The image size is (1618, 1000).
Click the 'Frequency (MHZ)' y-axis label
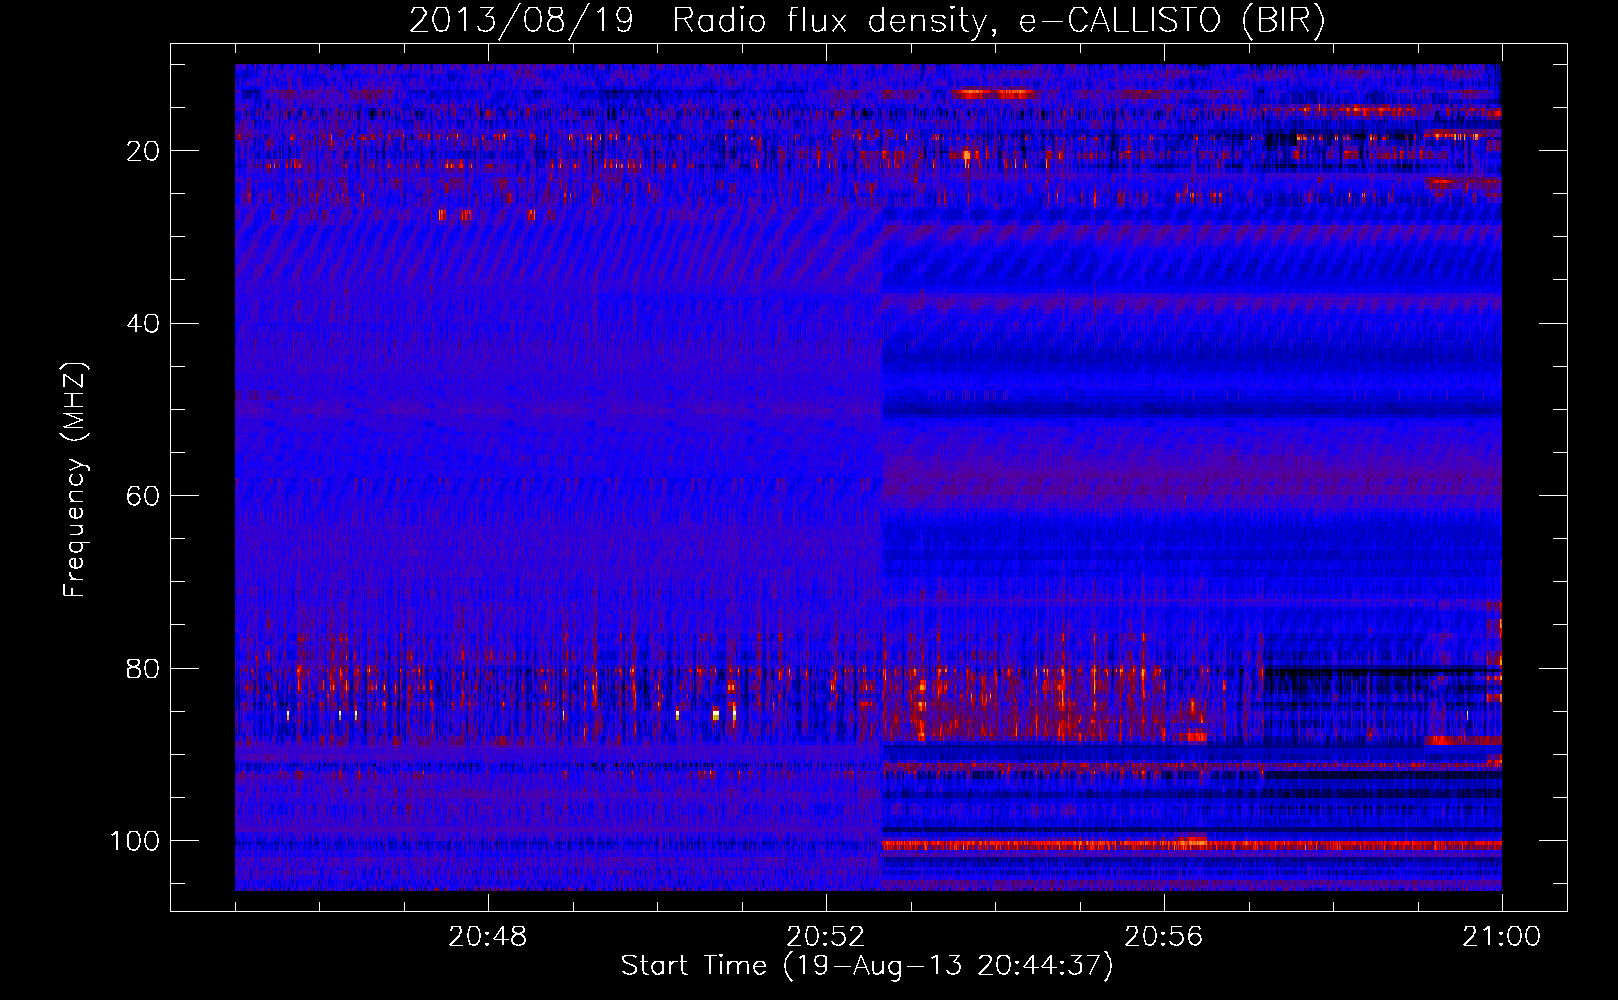(76, 480)
